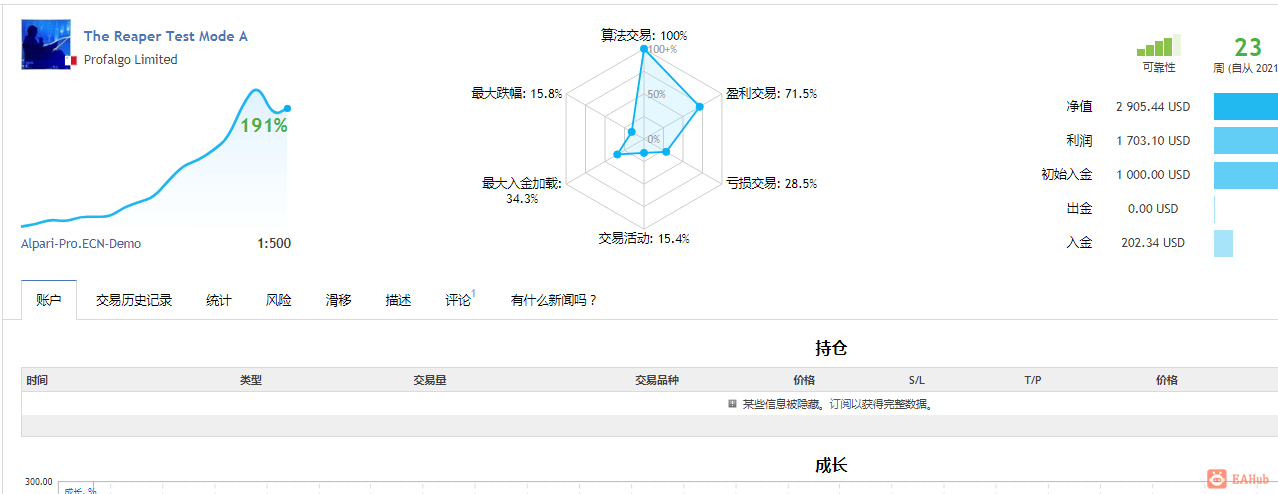Open the Profalgo Limited author link

(130, 60)
